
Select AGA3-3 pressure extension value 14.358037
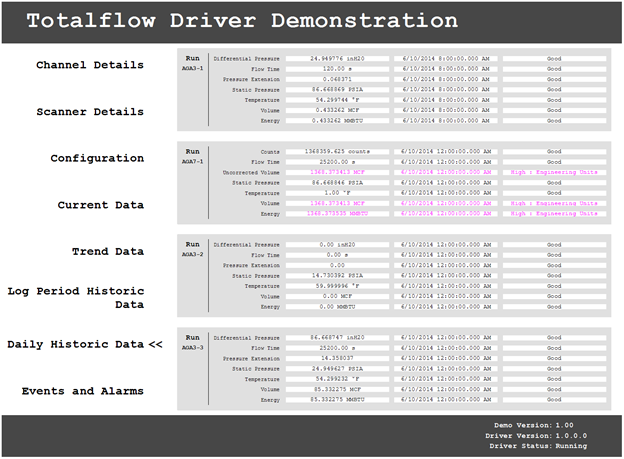point(337,358)
